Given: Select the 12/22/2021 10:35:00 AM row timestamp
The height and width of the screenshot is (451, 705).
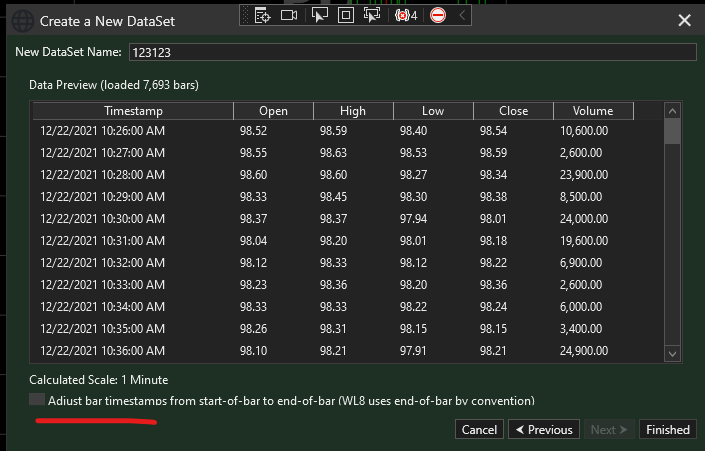Looking at the screenshot, I should [x=103, y=329].
